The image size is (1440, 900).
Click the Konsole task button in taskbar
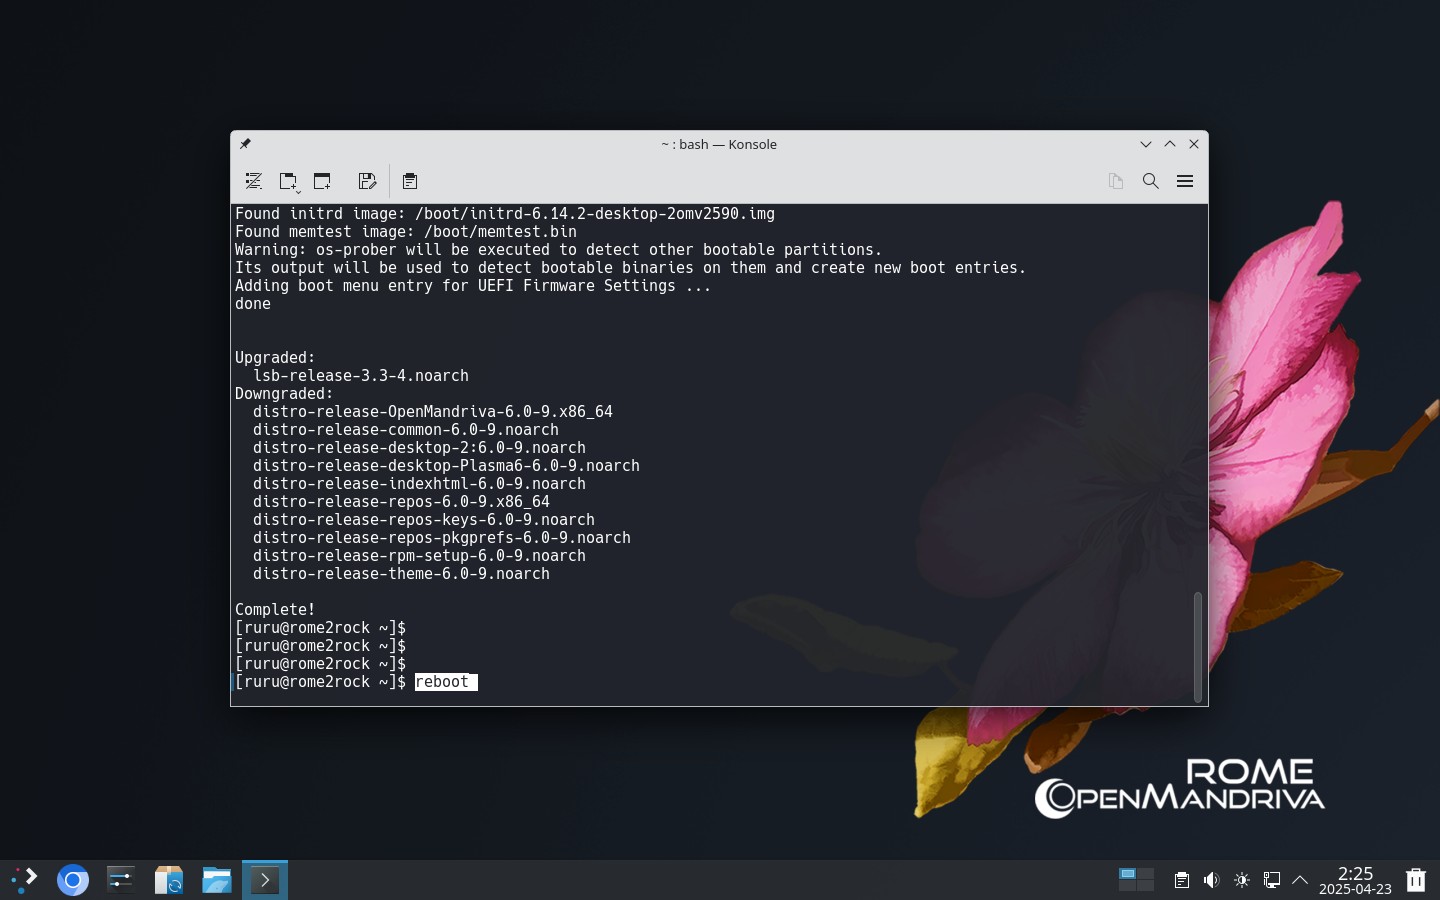pyautogui.click(x=265, y=880)
